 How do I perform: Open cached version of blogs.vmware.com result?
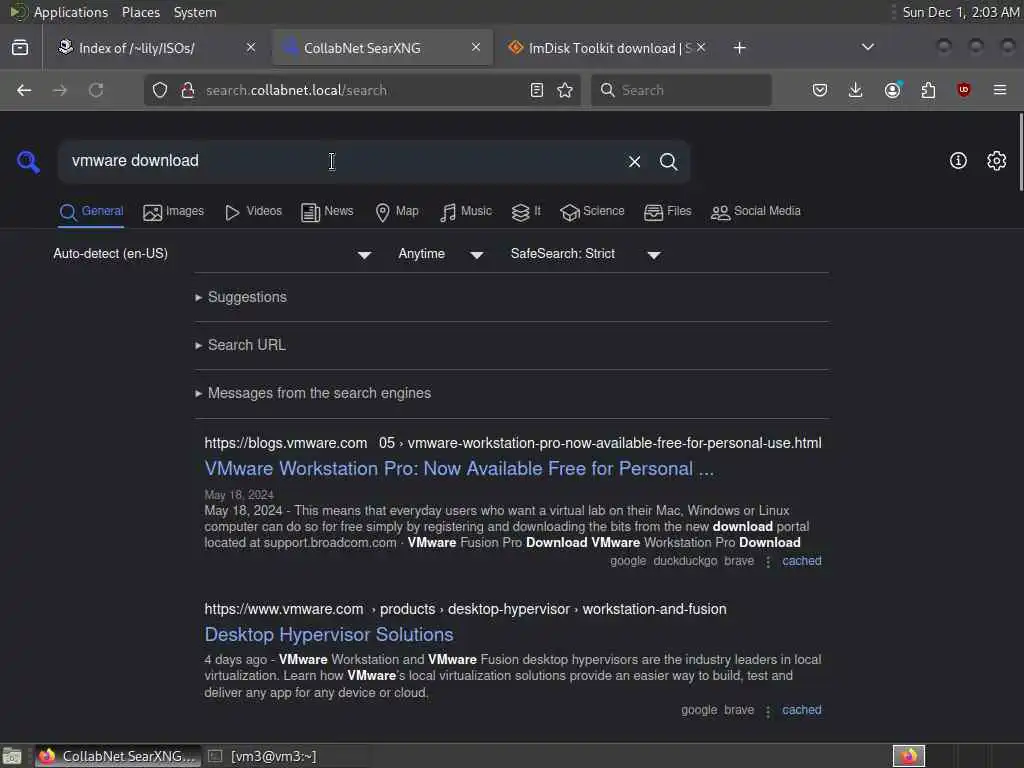pyautogui.click(x=802, y=561)
